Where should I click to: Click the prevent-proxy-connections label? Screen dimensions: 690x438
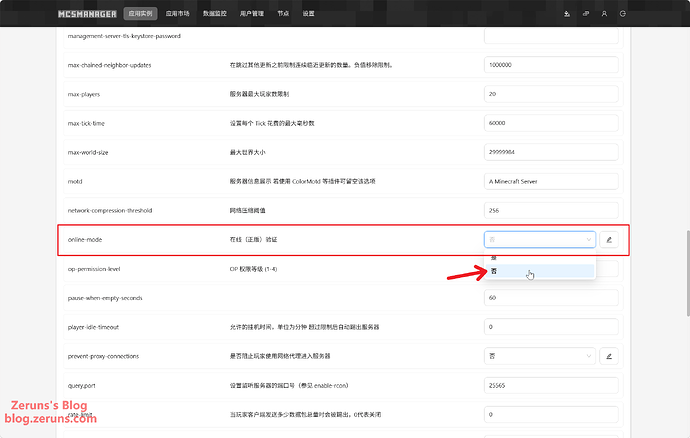point(103,356)
